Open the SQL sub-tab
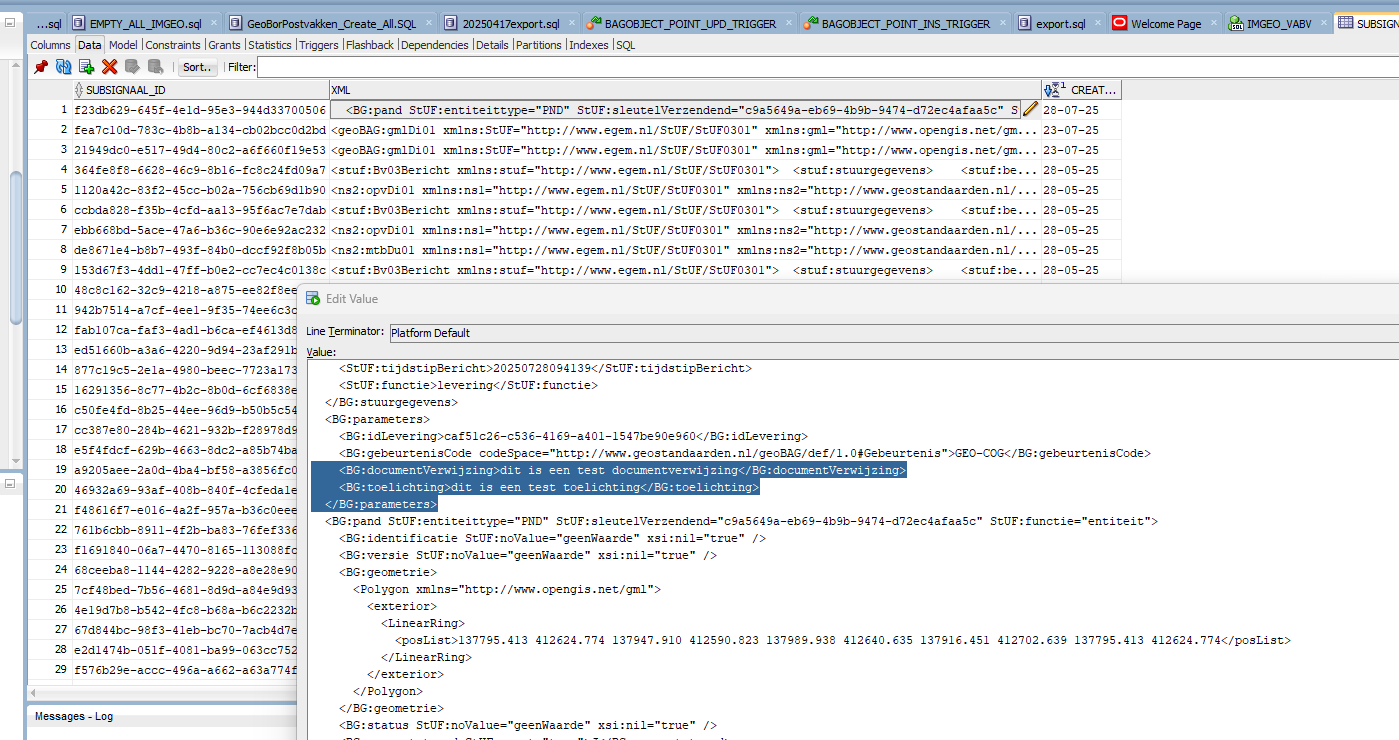Screen dimensions: 1399x740 [625, 45]
